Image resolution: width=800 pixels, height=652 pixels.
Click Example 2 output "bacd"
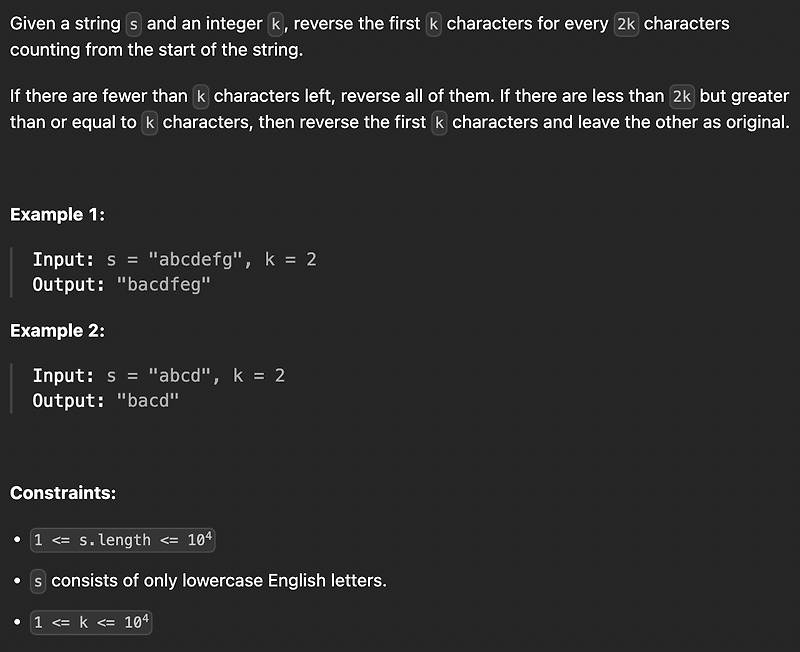point(148,400)
